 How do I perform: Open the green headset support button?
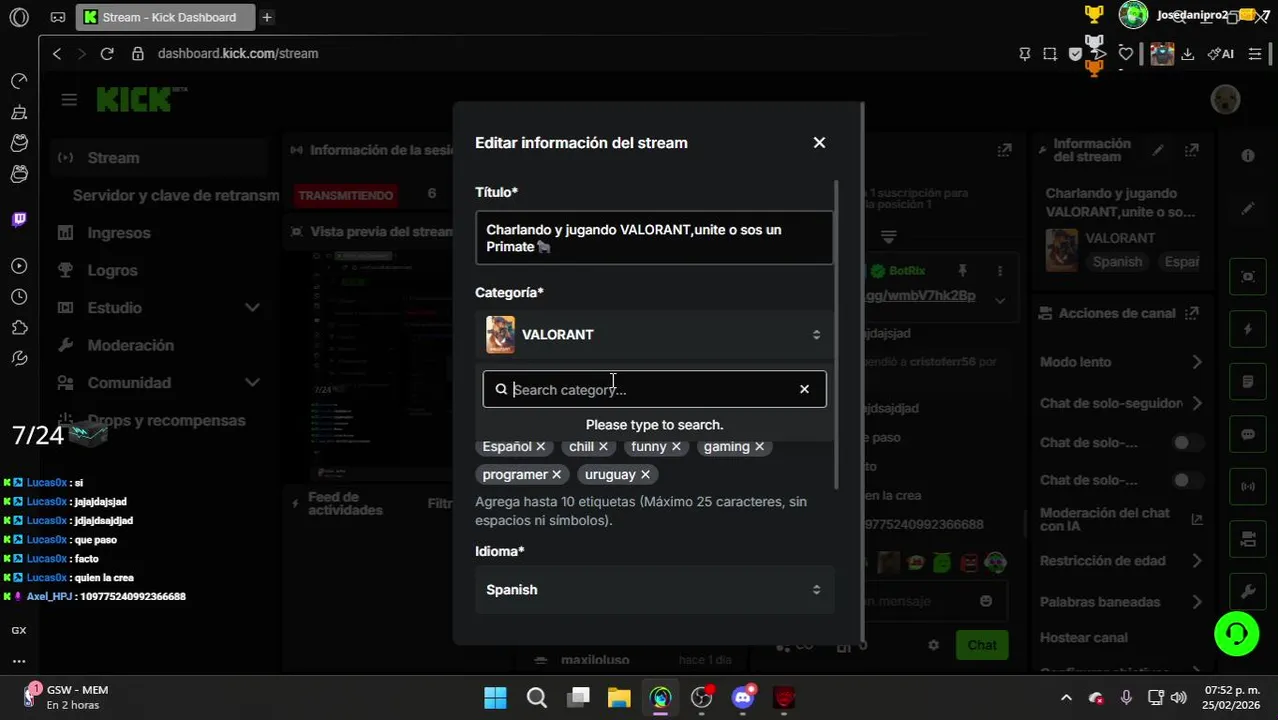tap(1236, 634)
